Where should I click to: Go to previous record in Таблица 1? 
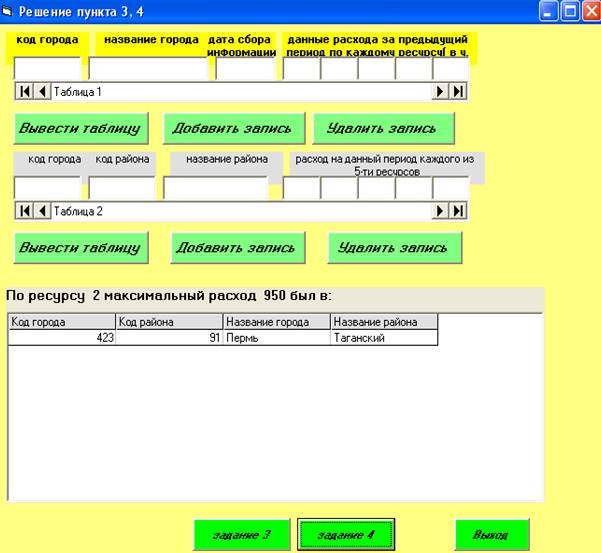41,91
